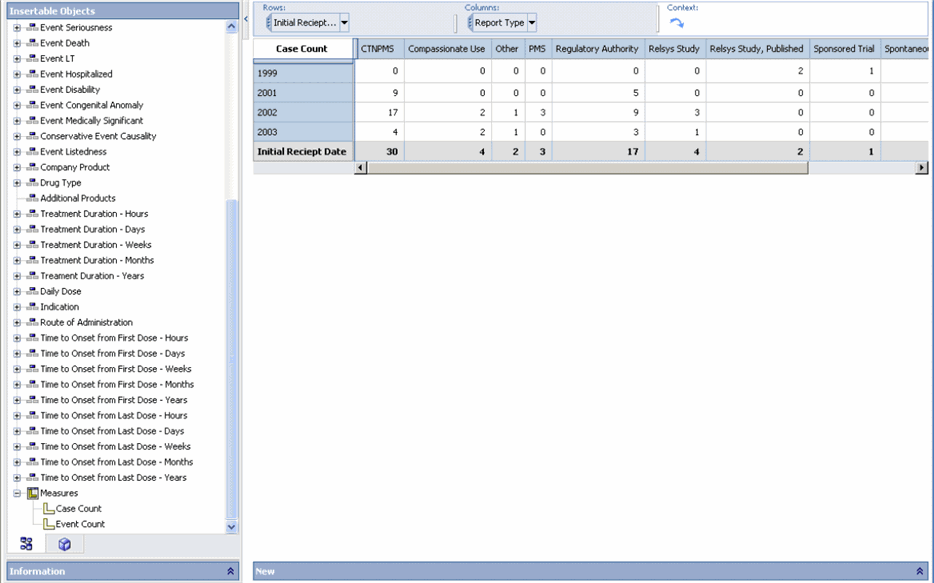Click the Information panel title bar
This screenshot has width=934, height=583.
tap(123, 571)
